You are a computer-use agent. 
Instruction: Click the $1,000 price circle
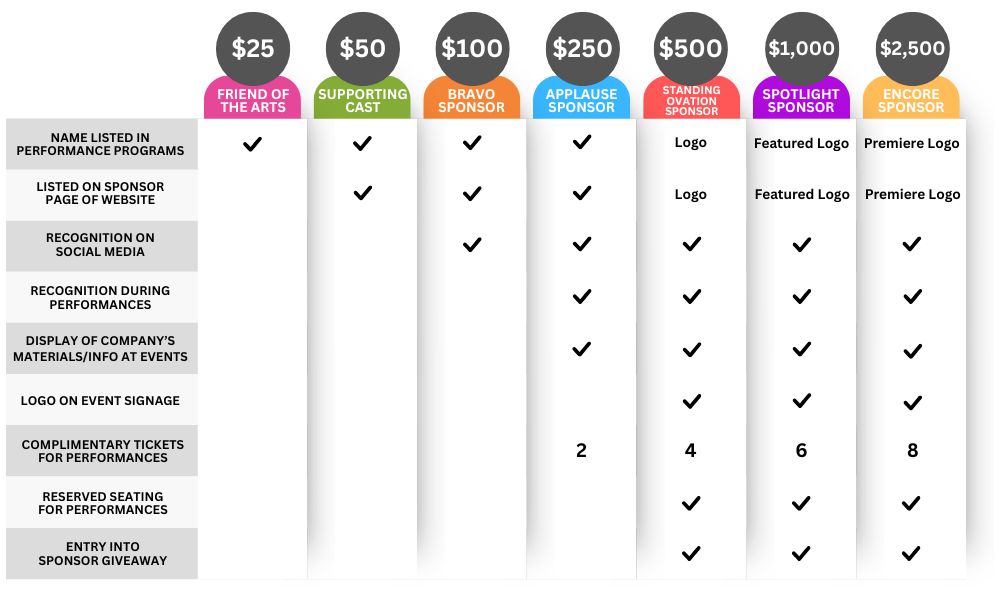[802, 48]
